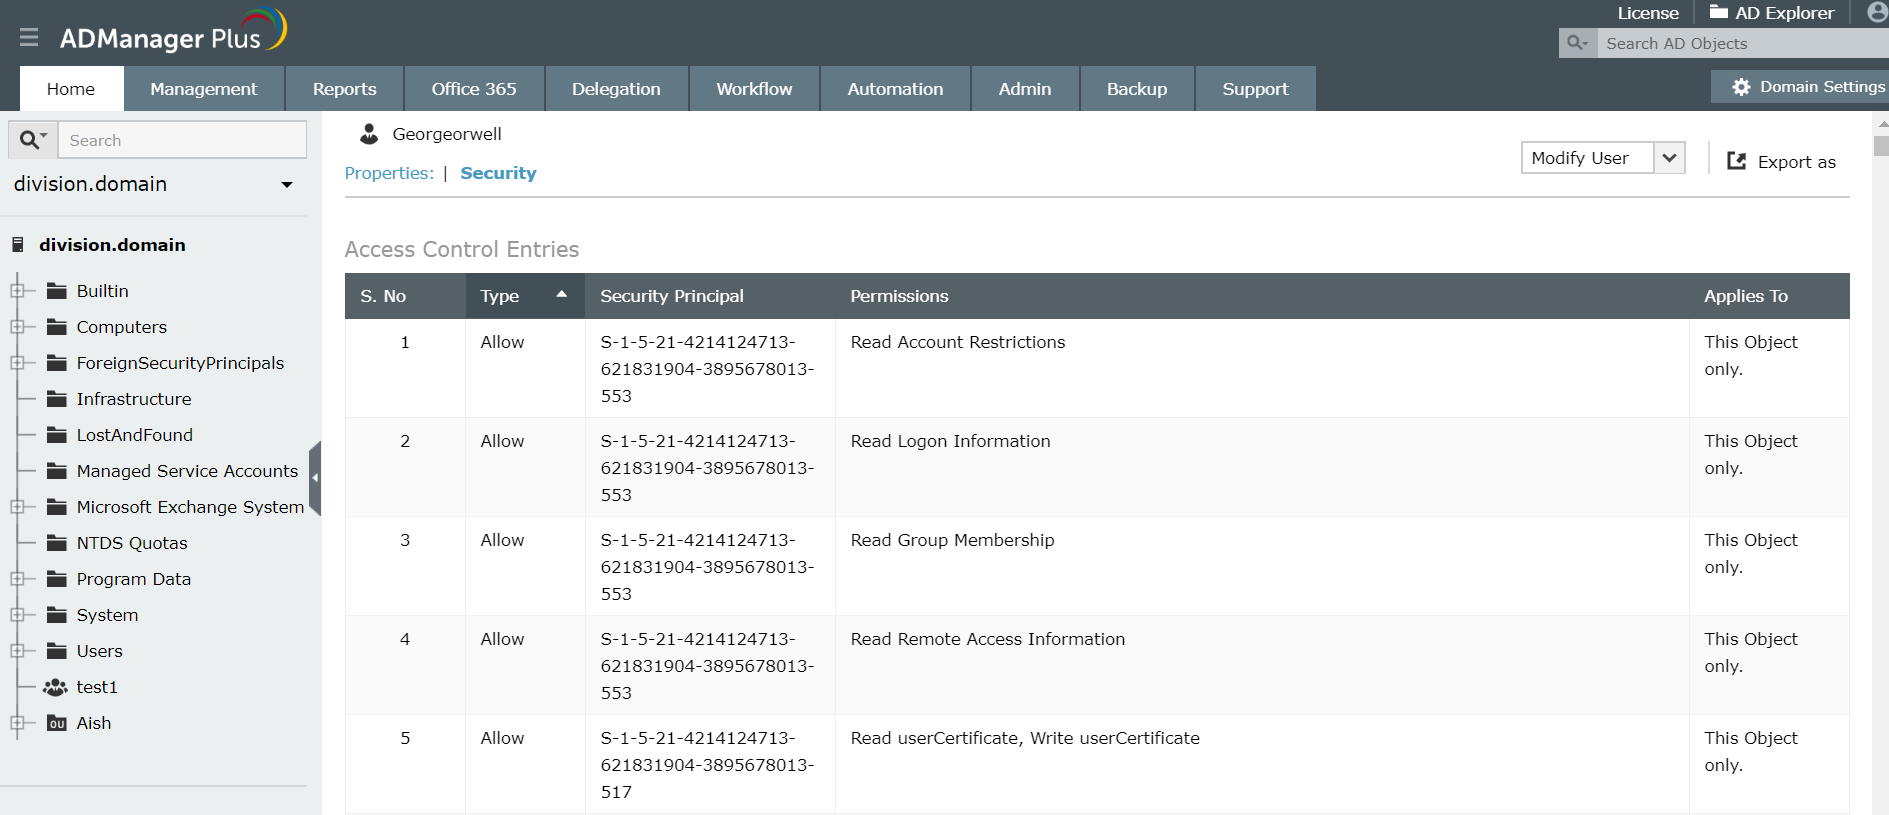Select the Read Remote Access Information cell
Image resolution: width=1889 pixels, height=815 pixels.
[1262, 665]
